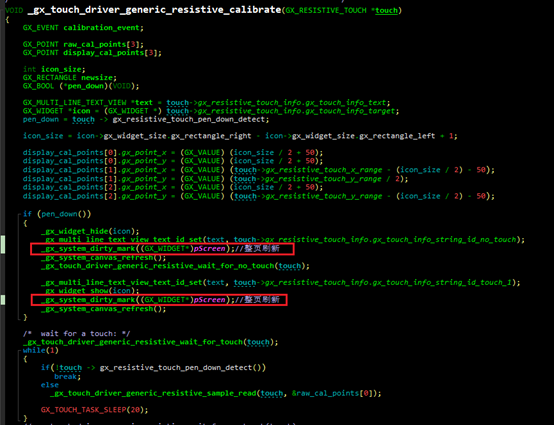The height and width of the screenshot is (425, 554).
Task: Click the 'if(!touch -> gx_resistive_touch_pen_down_detect())' line
Action: point(153,368)
